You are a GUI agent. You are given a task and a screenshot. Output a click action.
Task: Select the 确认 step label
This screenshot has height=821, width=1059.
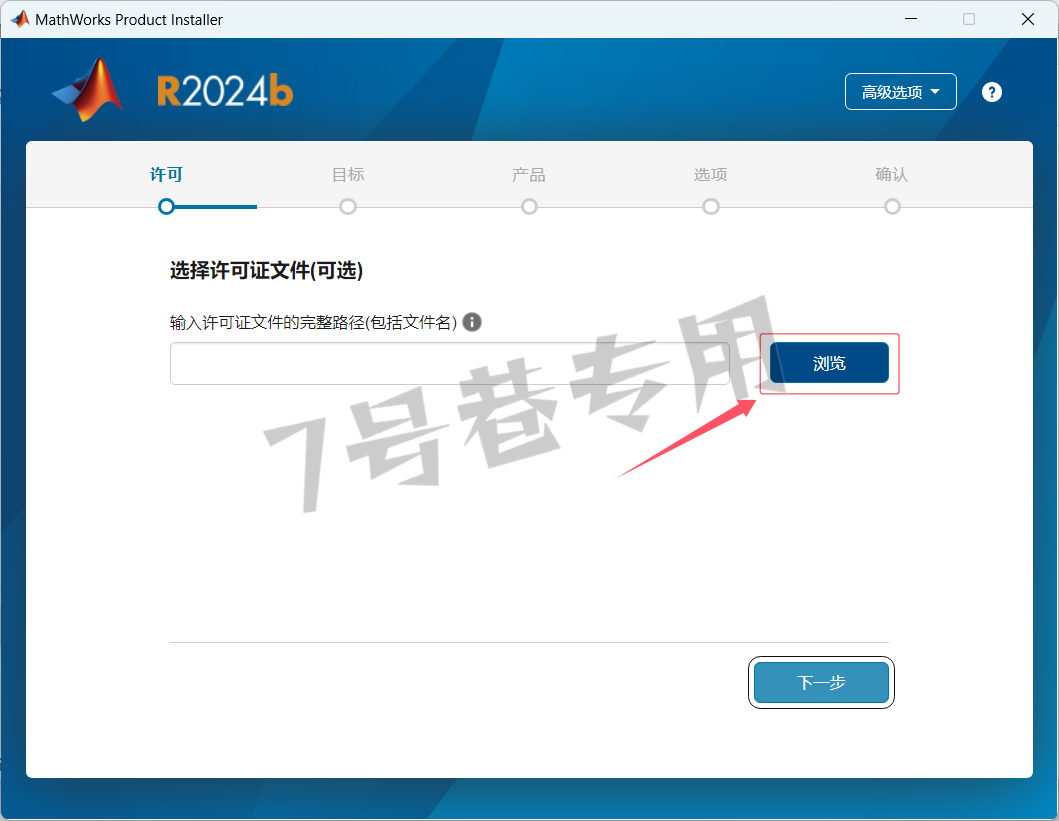892,175
